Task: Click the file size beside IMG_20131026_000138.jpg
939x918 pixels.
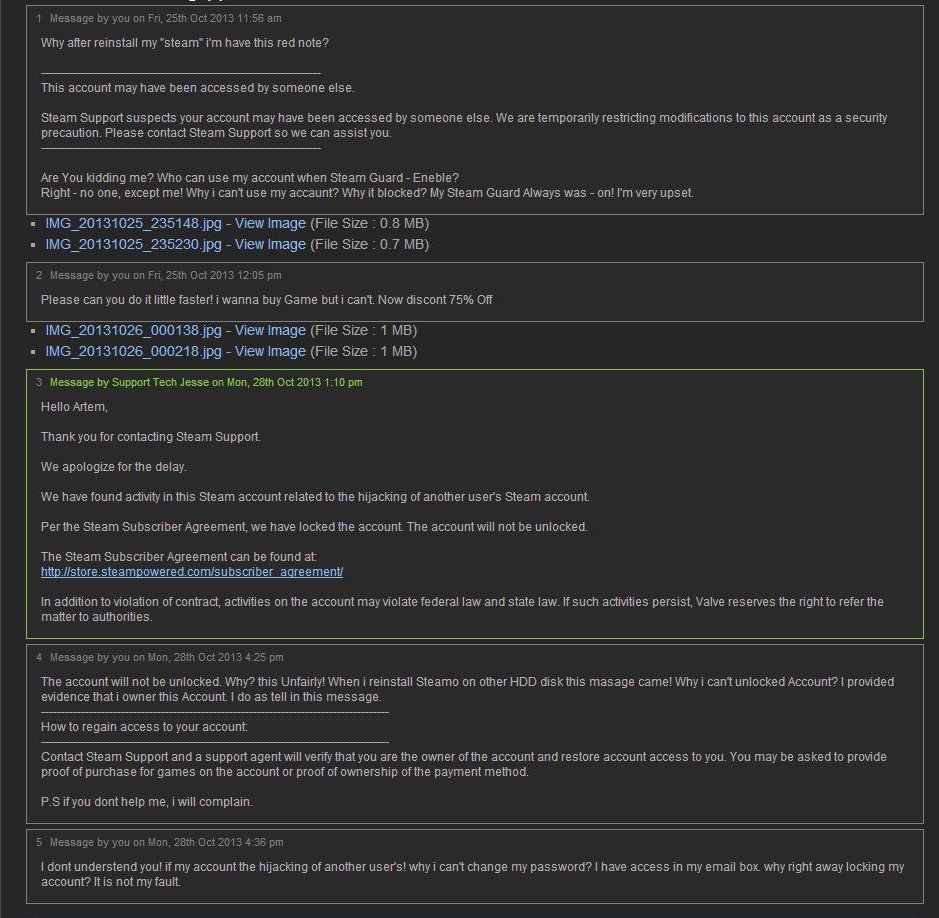Action: coord(364,331)
